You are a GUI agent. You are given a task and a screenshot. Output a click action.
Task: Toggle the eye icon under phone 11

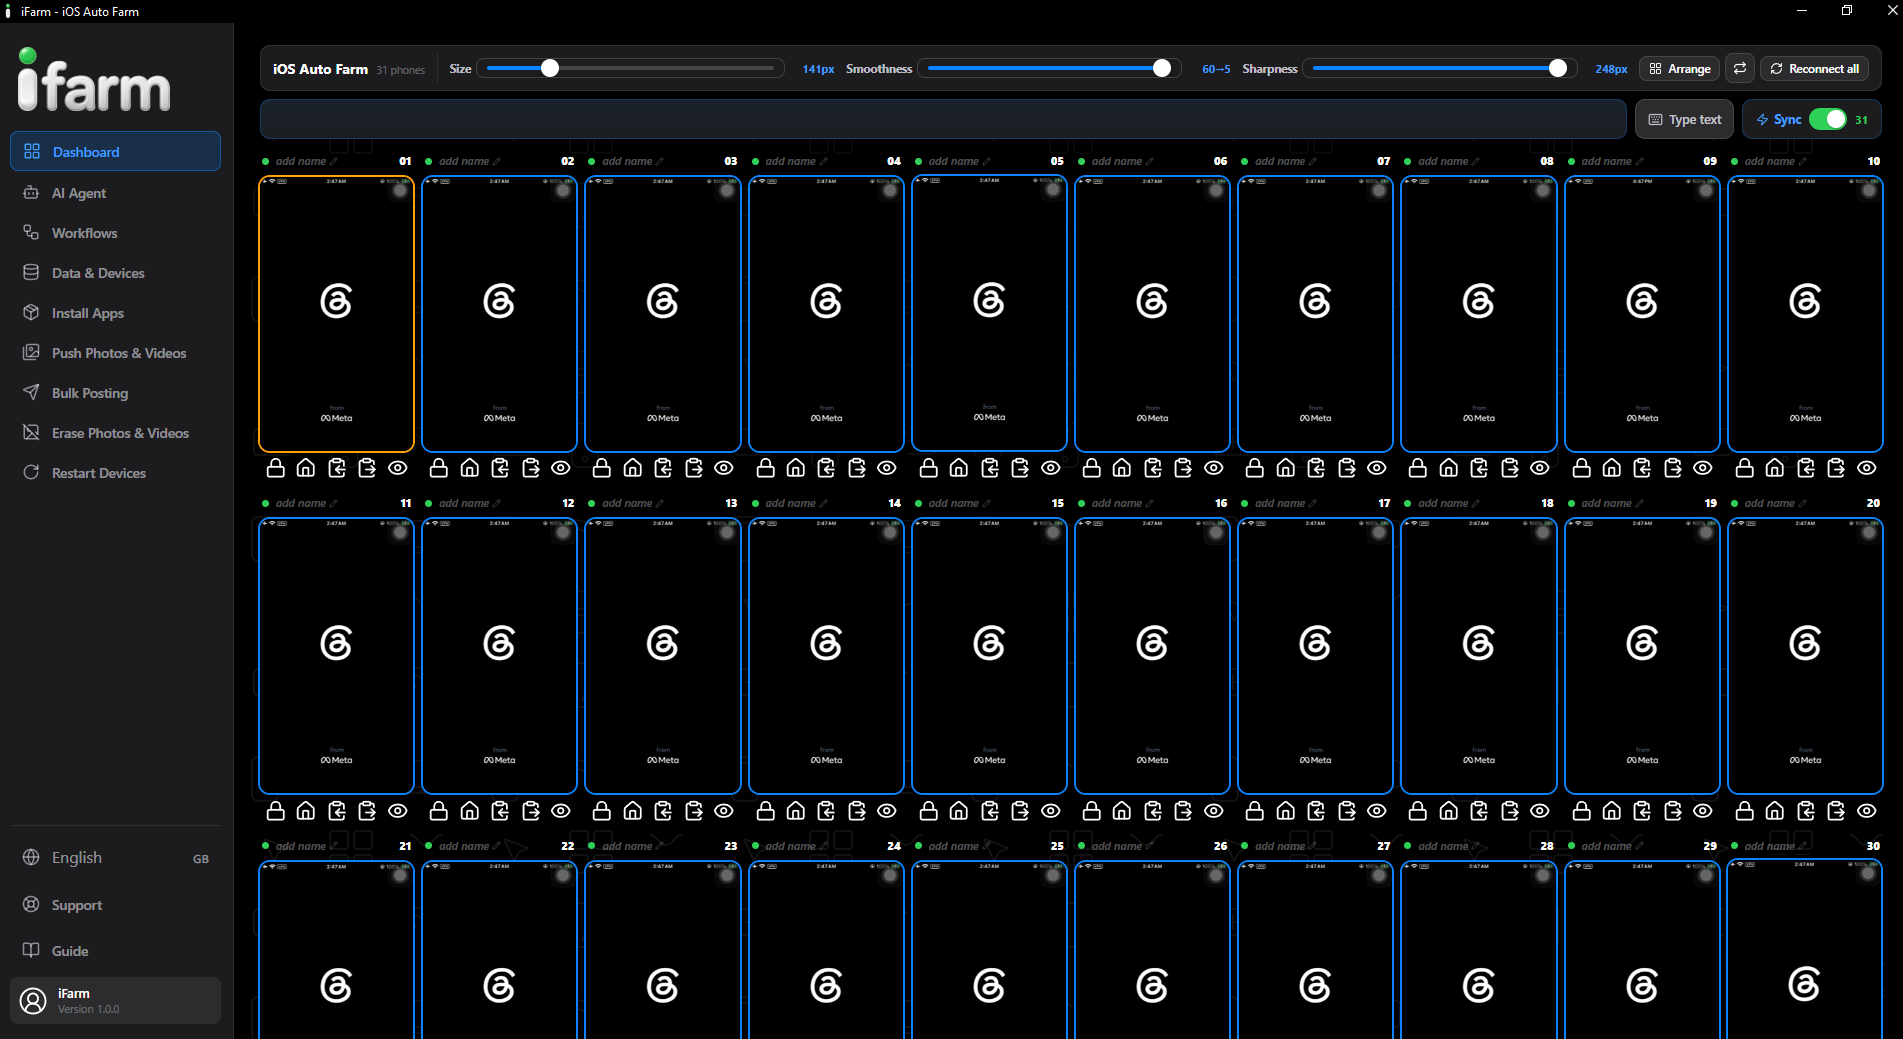pos(398,811)
